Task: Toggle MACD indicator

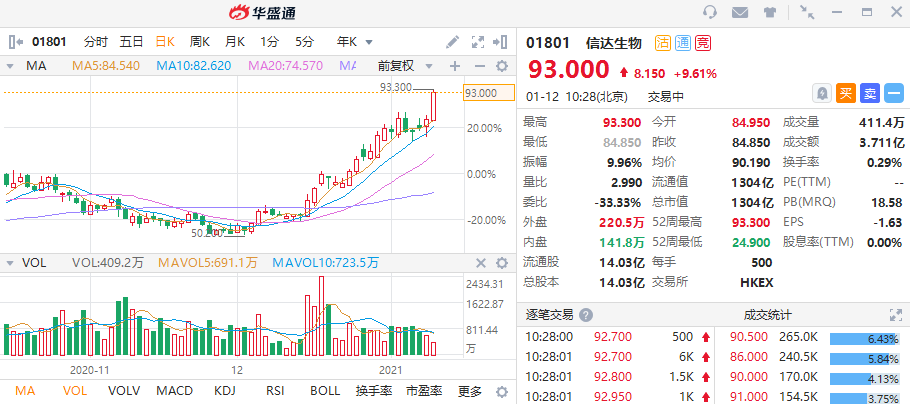Action: point(175,391)
